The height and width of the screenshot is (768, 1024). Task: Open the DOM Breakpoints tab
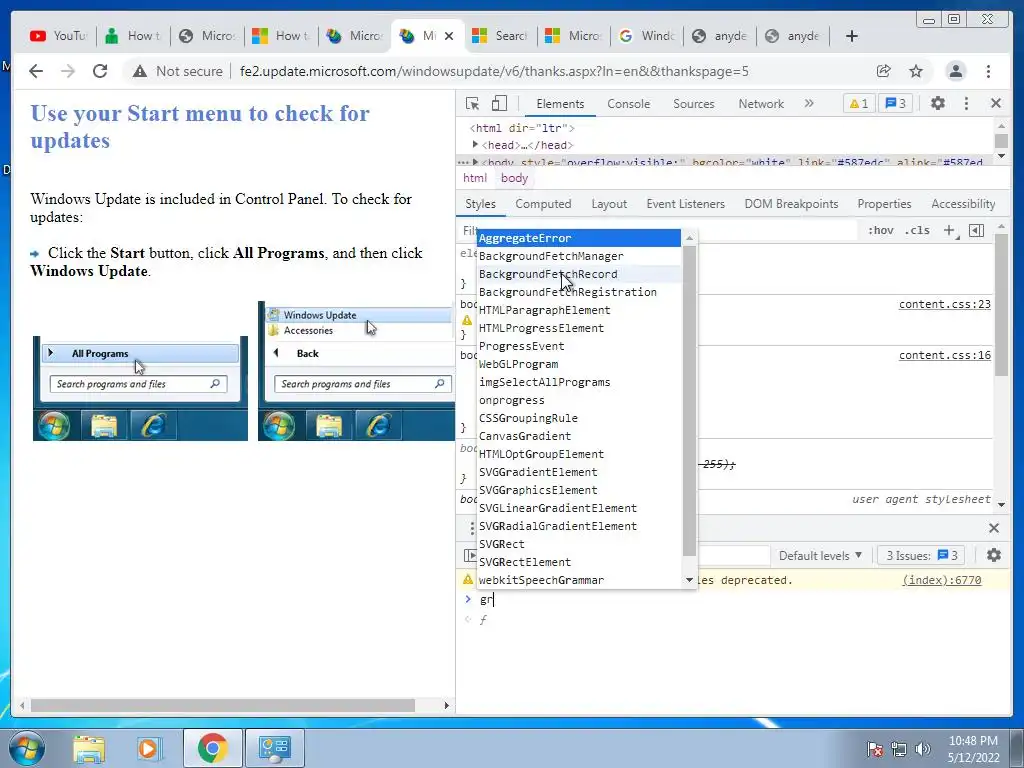click(x=791, y=204)
